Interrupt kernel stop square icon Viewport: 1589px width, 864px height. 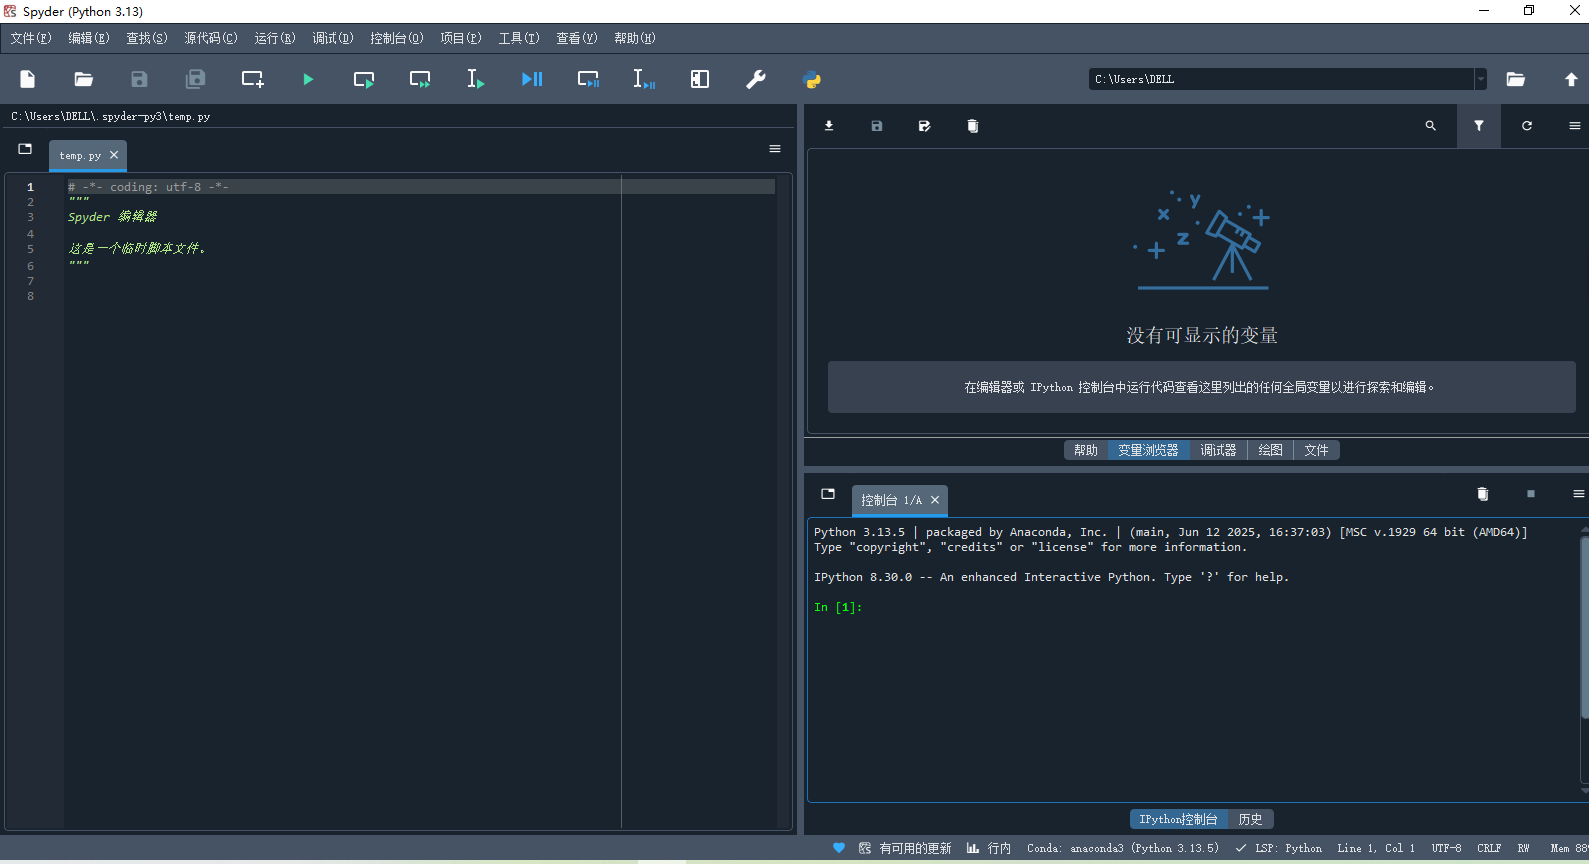[1531, 494]
